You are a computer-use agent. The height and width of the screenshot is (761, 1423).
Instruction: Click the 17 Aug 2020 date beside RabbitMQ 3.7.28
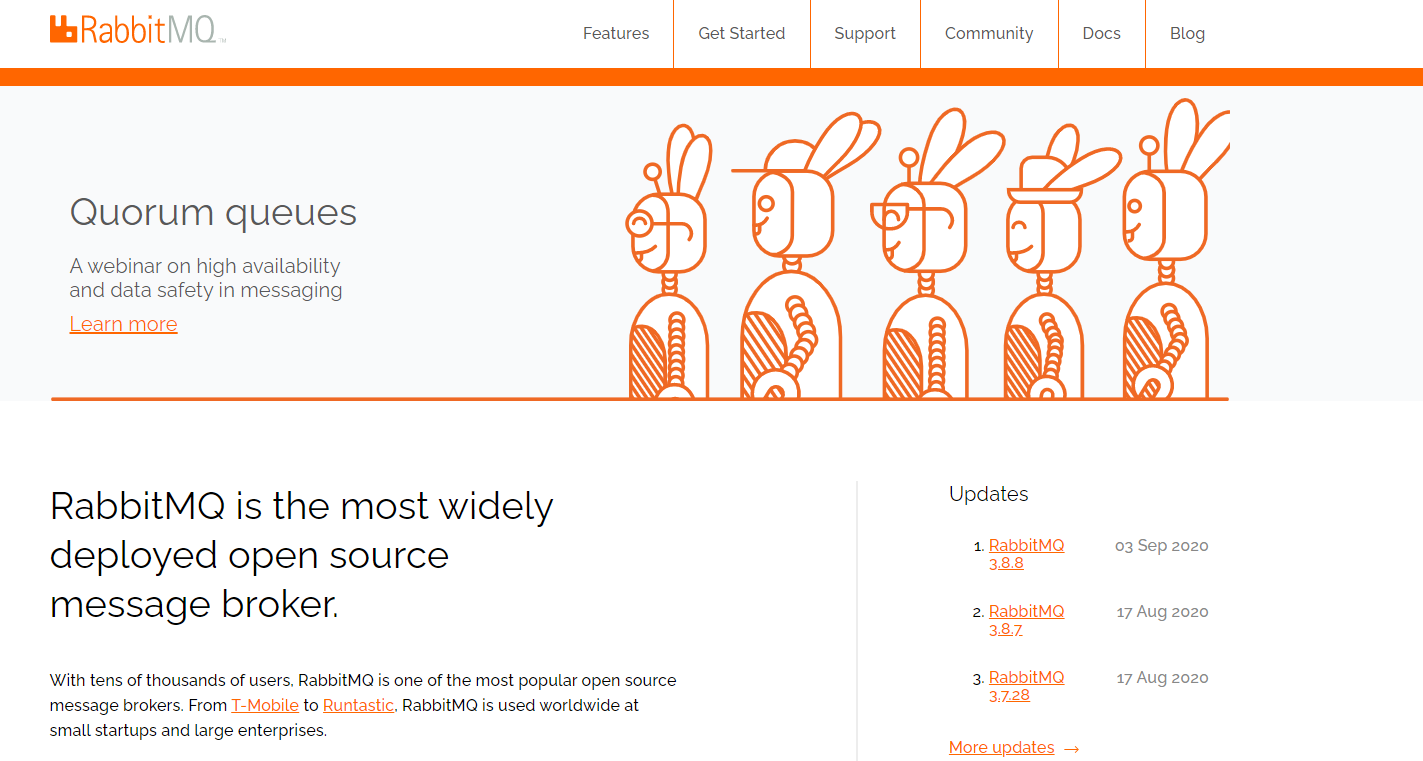[1162, 678]
